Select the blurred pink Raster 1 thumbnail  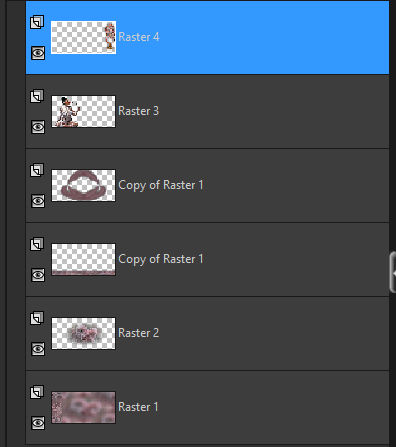[x=83, y=407]
